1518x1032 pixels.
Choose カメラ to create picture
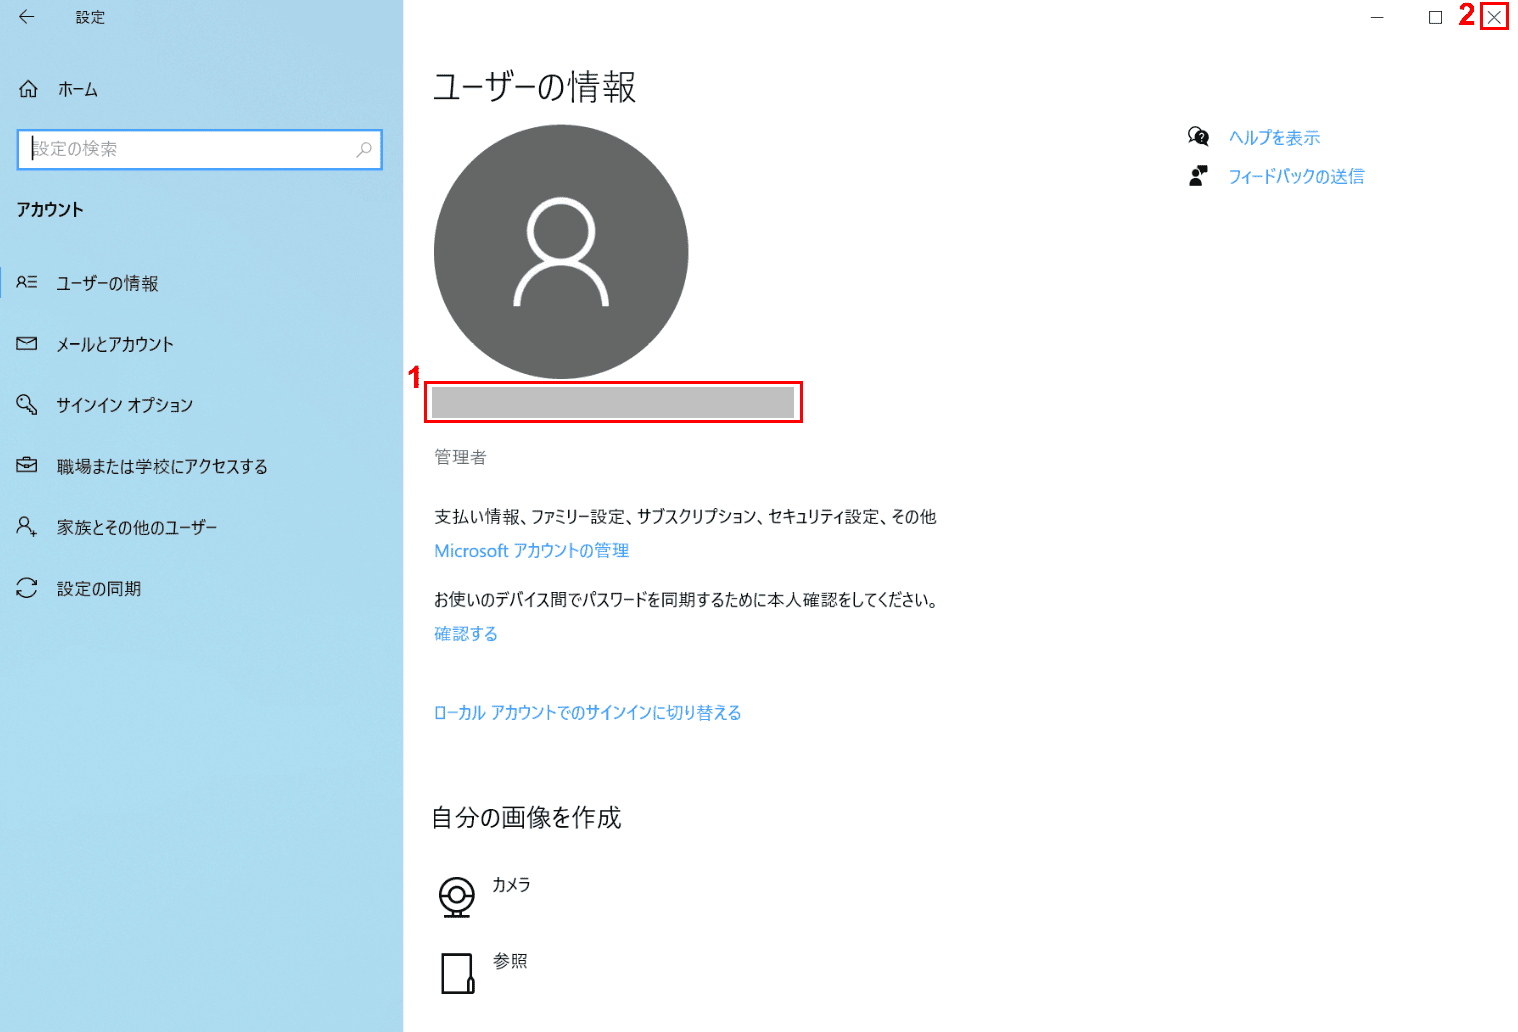click(x=511, y=885)
